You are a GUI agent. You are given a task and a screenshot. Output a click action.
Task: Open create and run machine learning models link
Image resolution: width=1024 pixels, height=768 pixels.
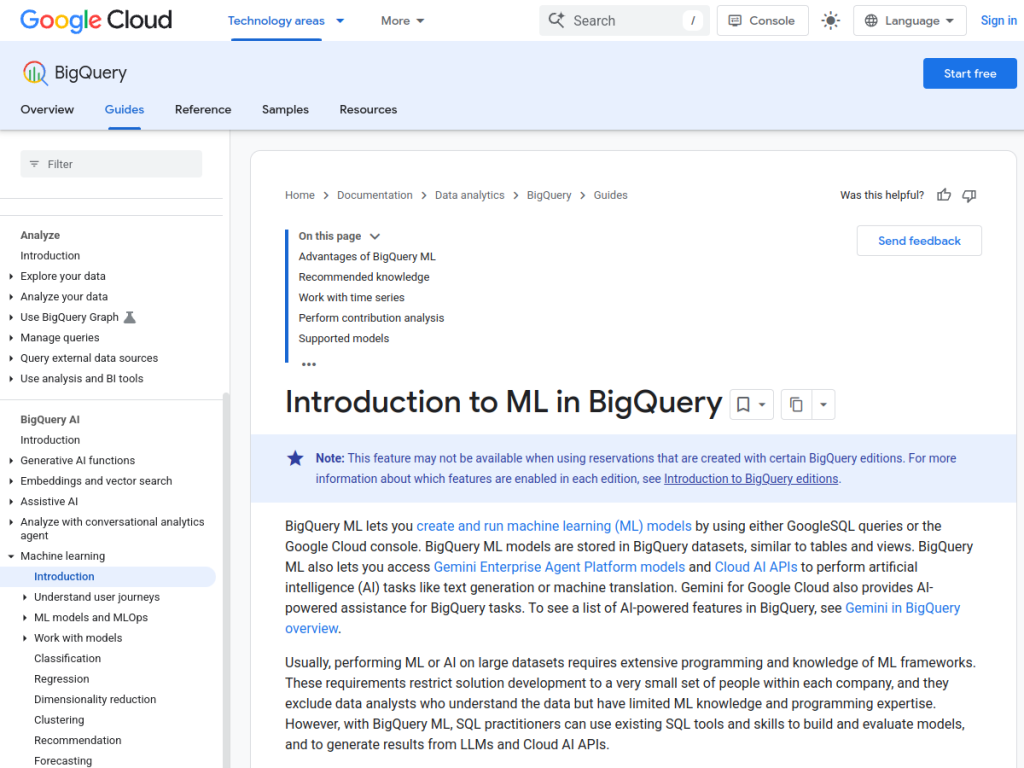[554, 526]
